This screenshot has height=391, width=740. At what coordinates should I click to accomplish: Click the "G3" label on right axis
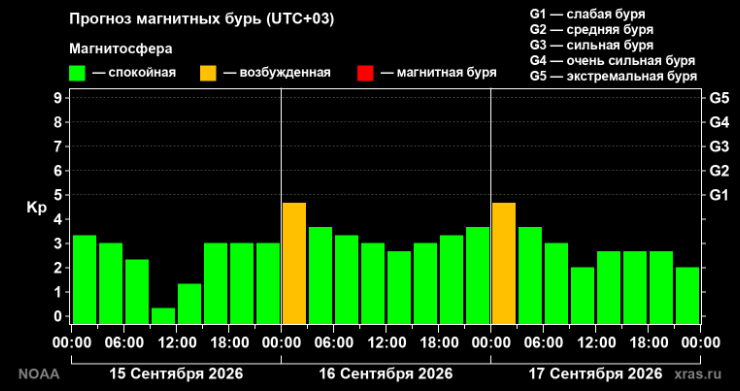(x=719, y=146)
